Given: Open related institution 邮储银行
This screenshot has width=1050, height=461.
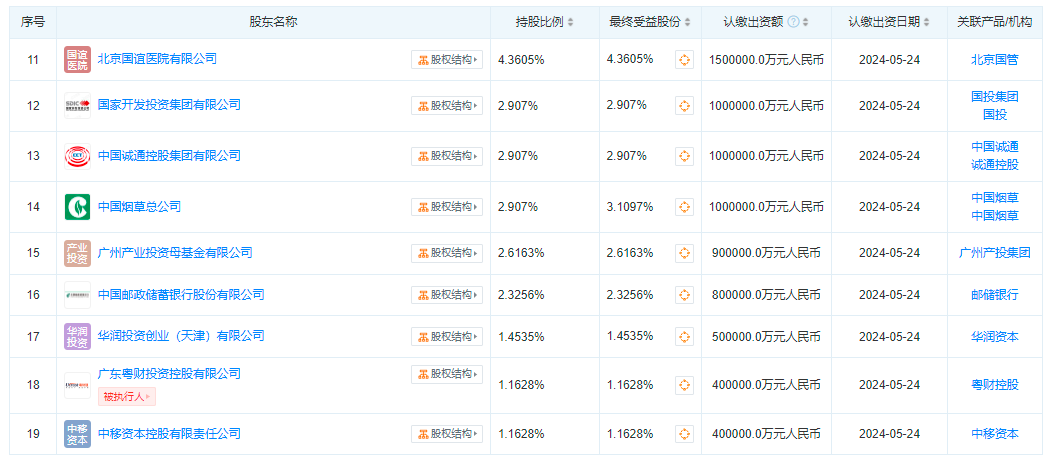Looking at the screenshot, I should pyautogui.click(x=994, y=295).
